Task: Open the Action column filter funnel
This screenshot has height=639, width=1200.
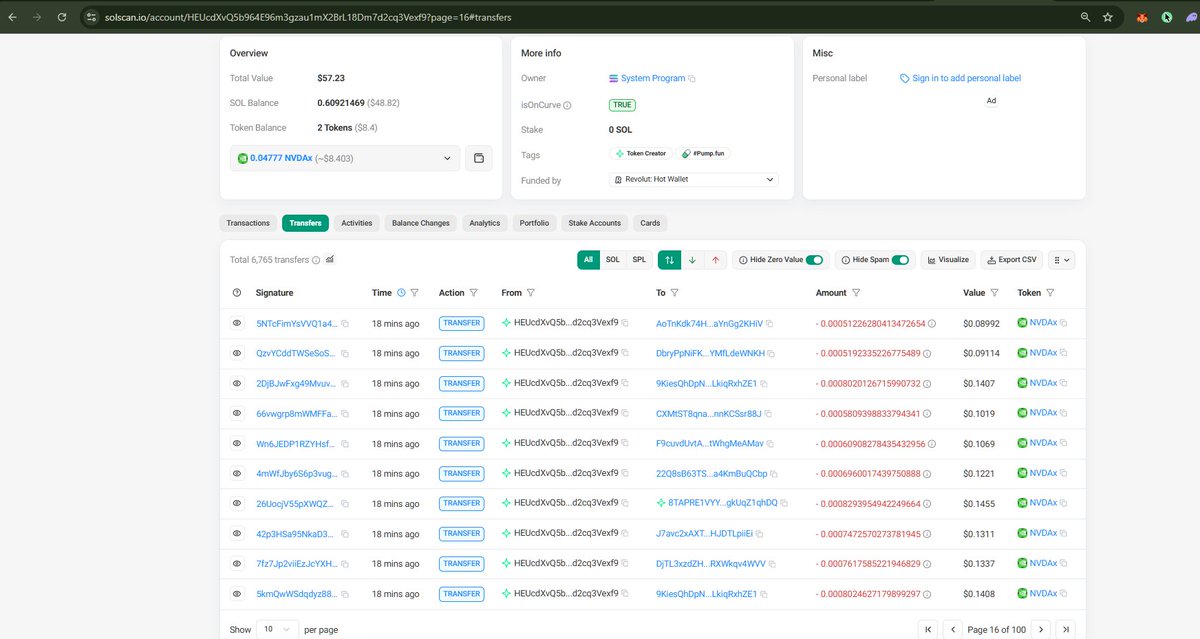Action: tap(474, 293)
